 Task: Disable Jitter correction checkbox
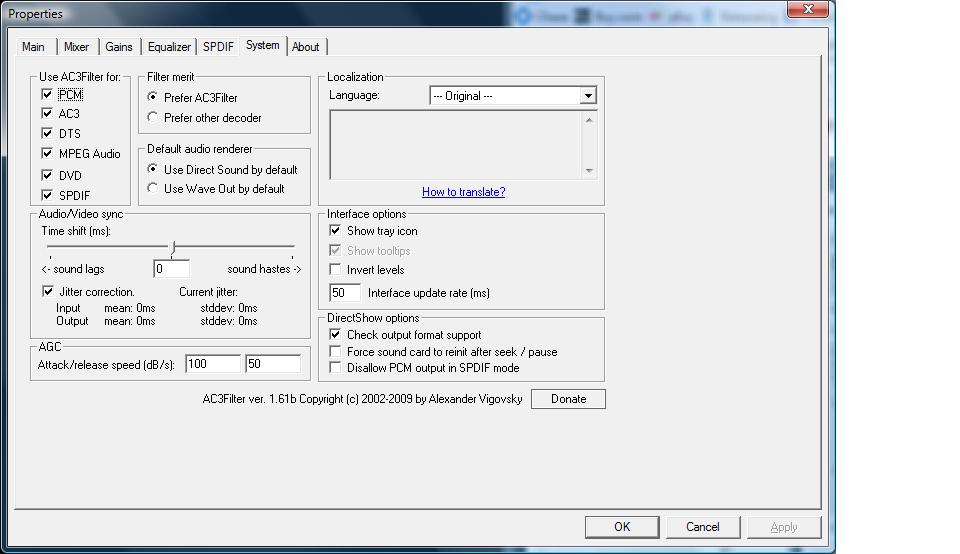48,292
